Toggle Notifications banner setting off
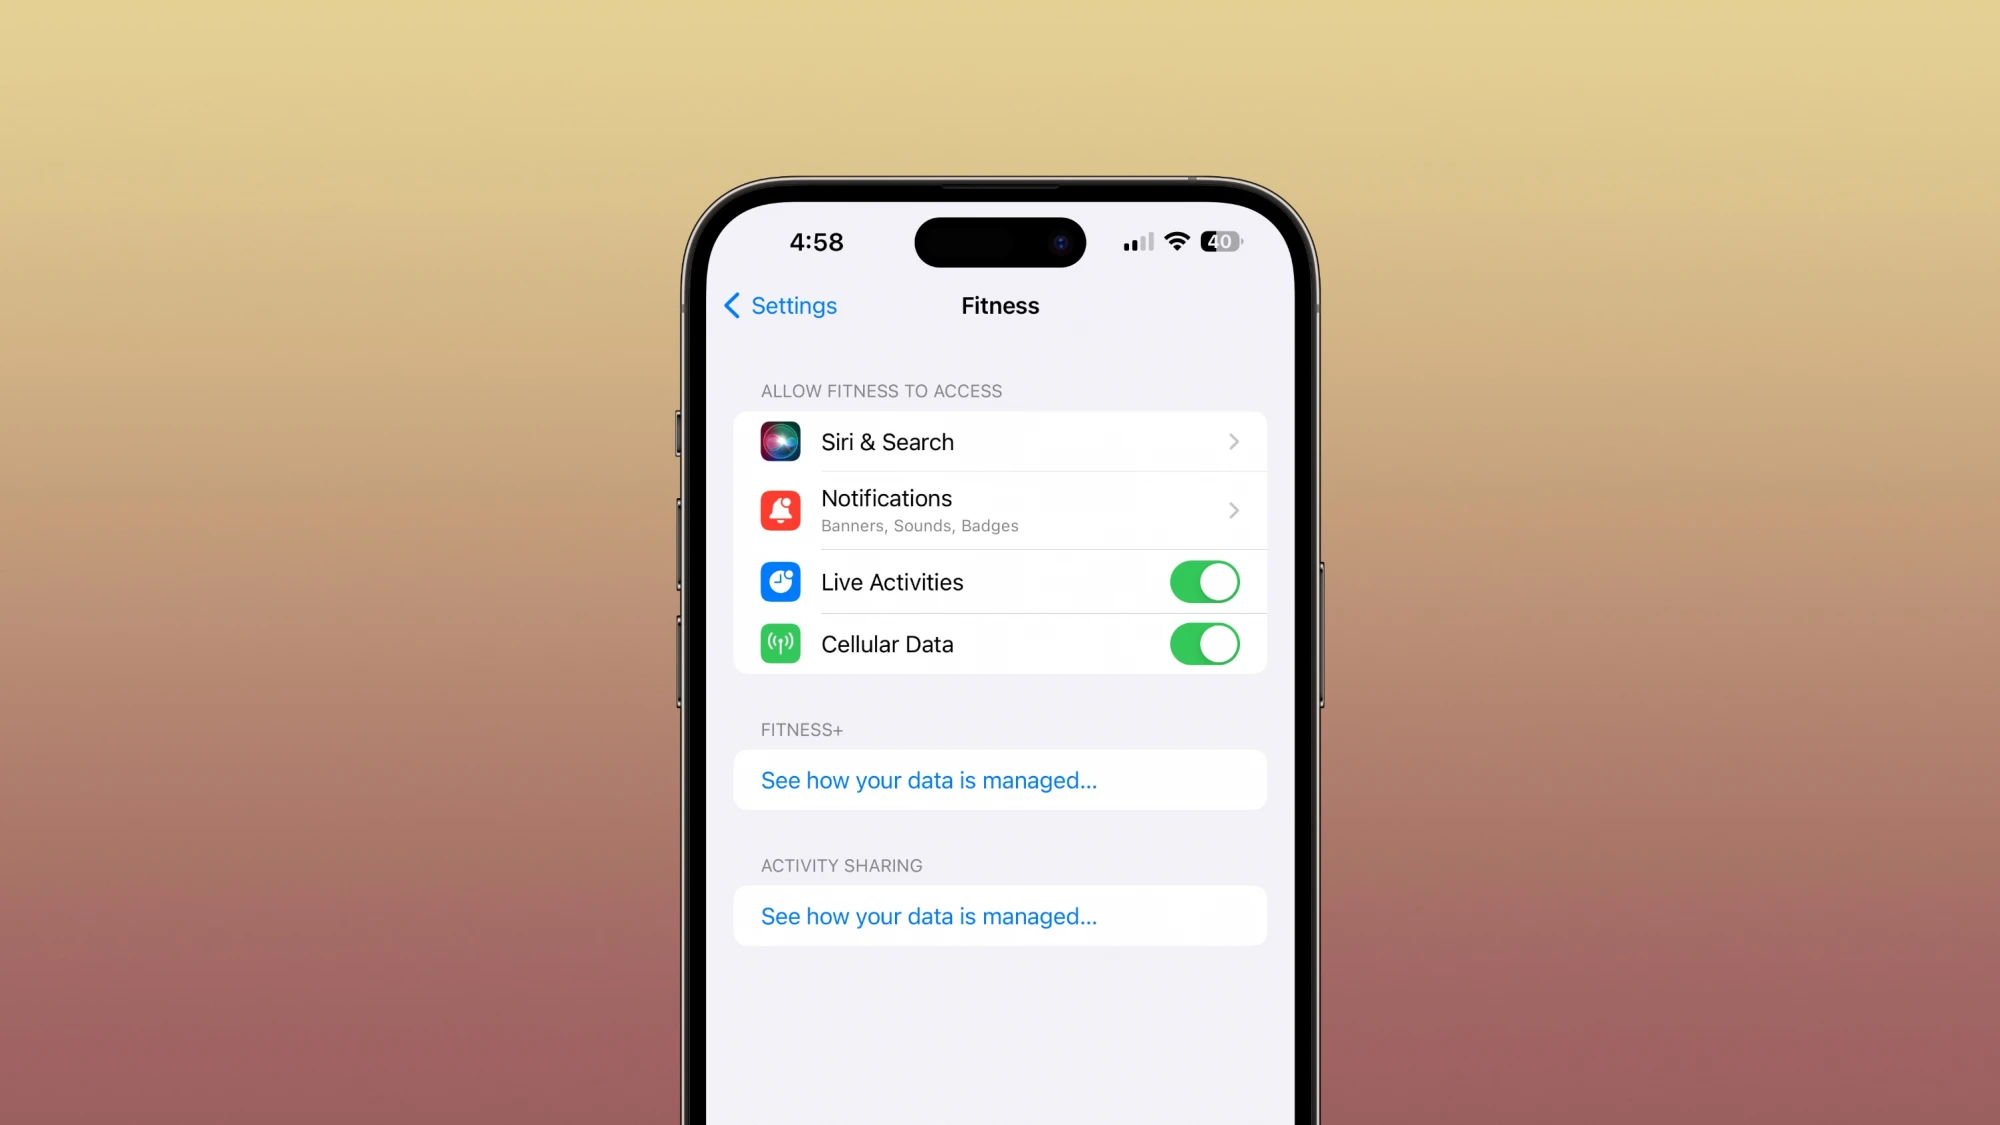The width and height of the screenshot is (2000, 1125). (999, 508)
